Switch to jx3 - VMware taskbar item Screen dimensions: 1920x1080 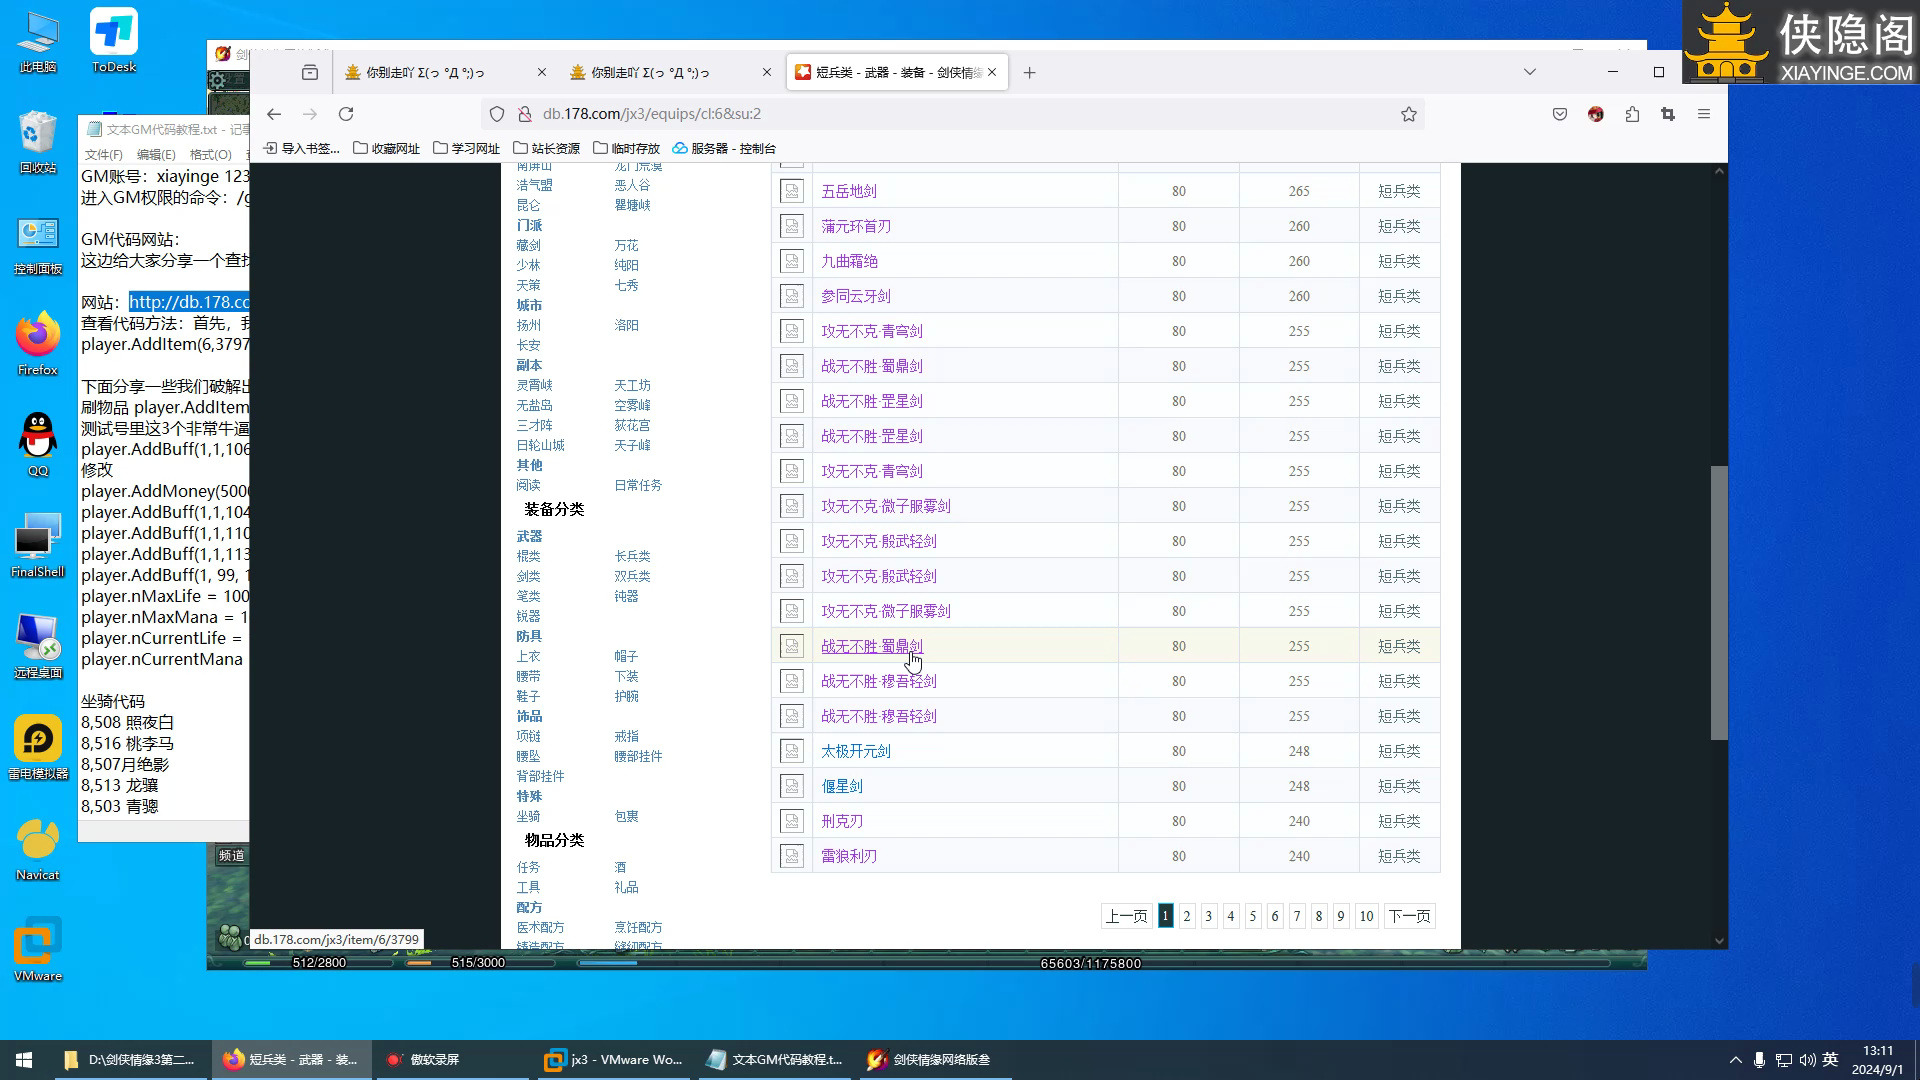[613, 1060]
